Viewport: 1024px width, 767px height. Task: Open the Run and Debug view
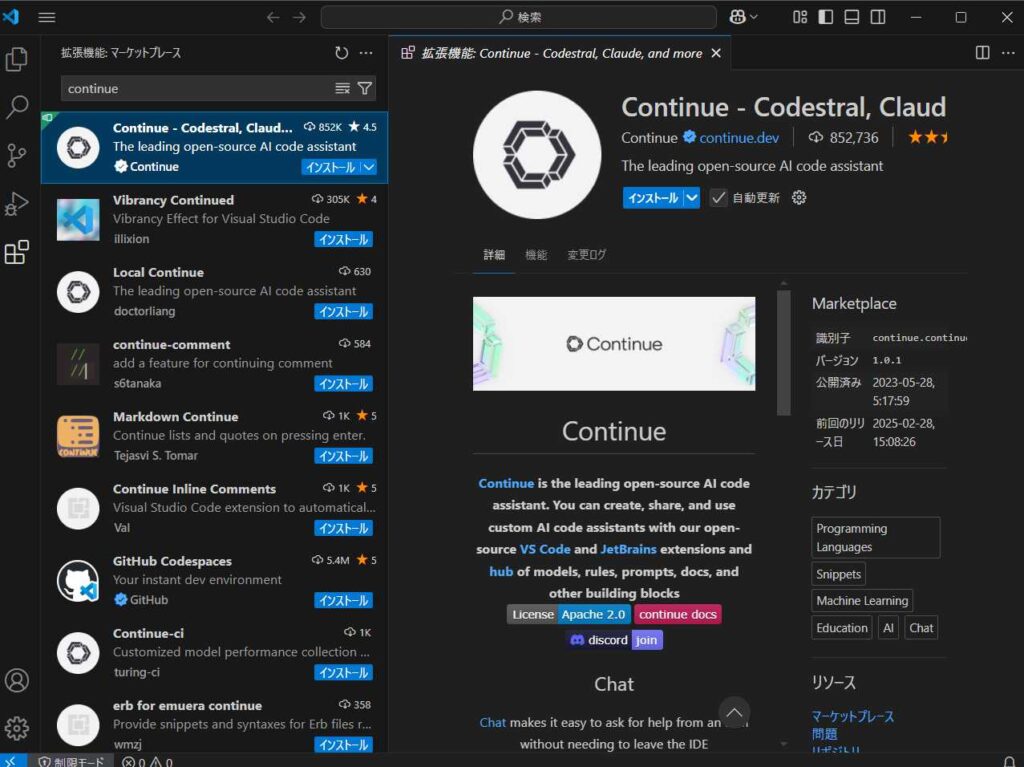tap(16, 204)
